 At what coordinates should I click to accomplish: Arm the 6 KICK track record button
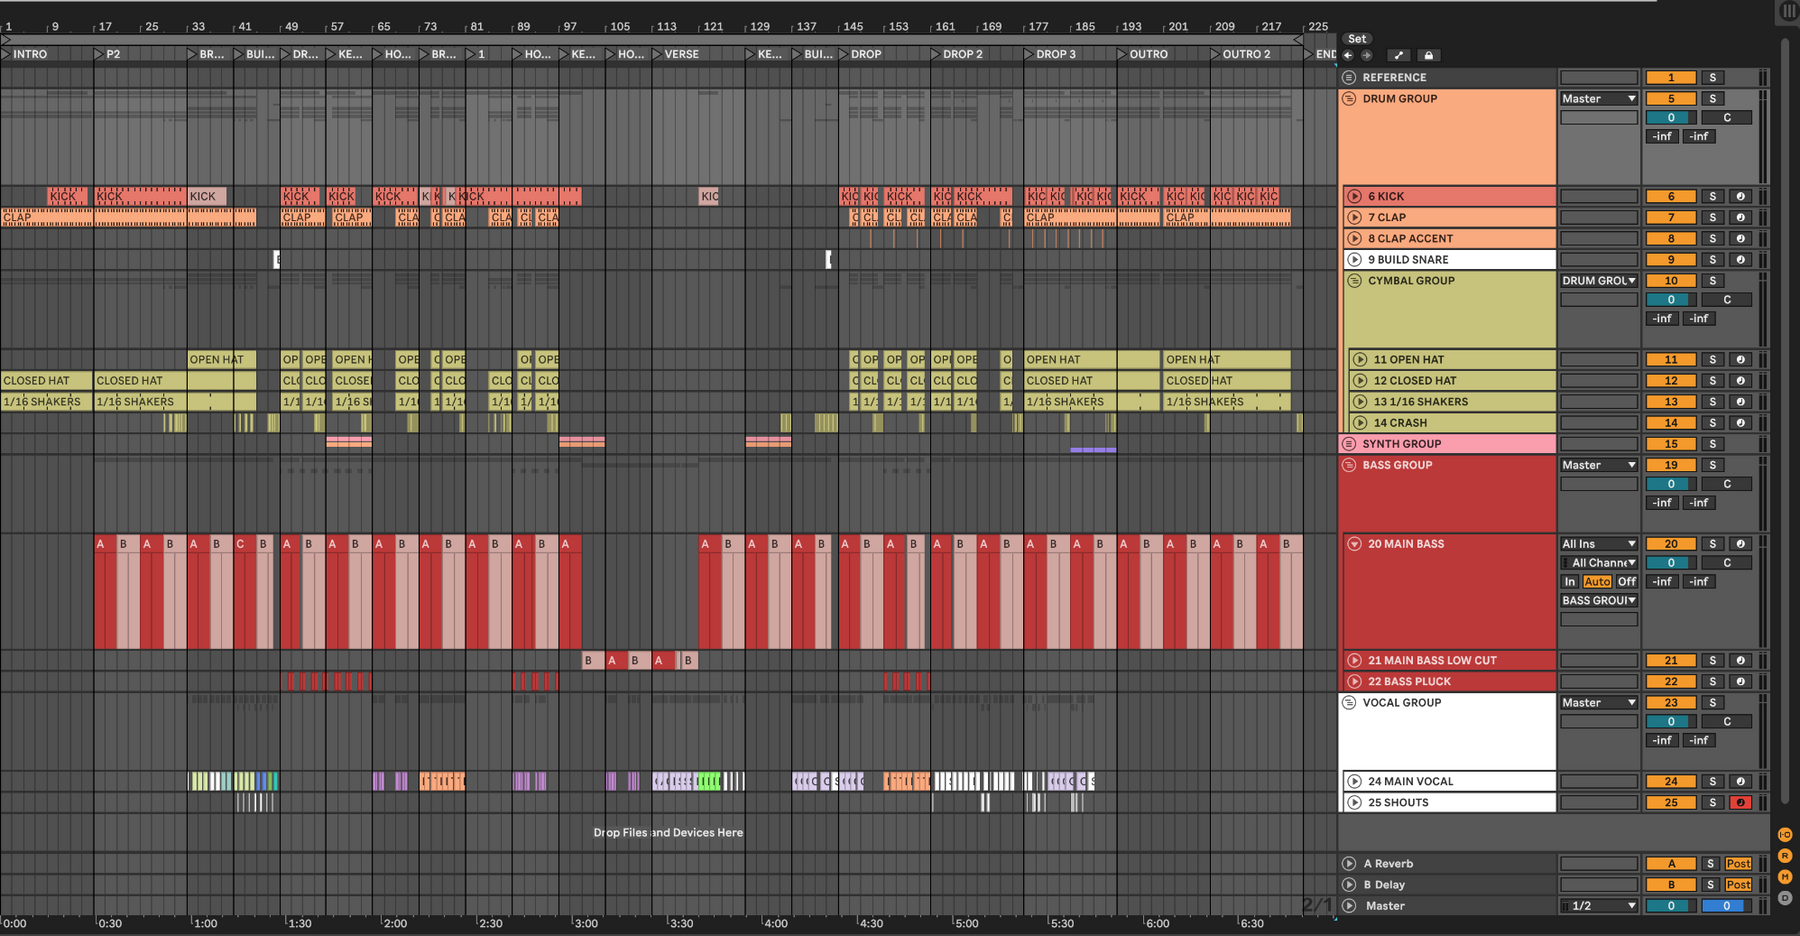pos(1740,196)
